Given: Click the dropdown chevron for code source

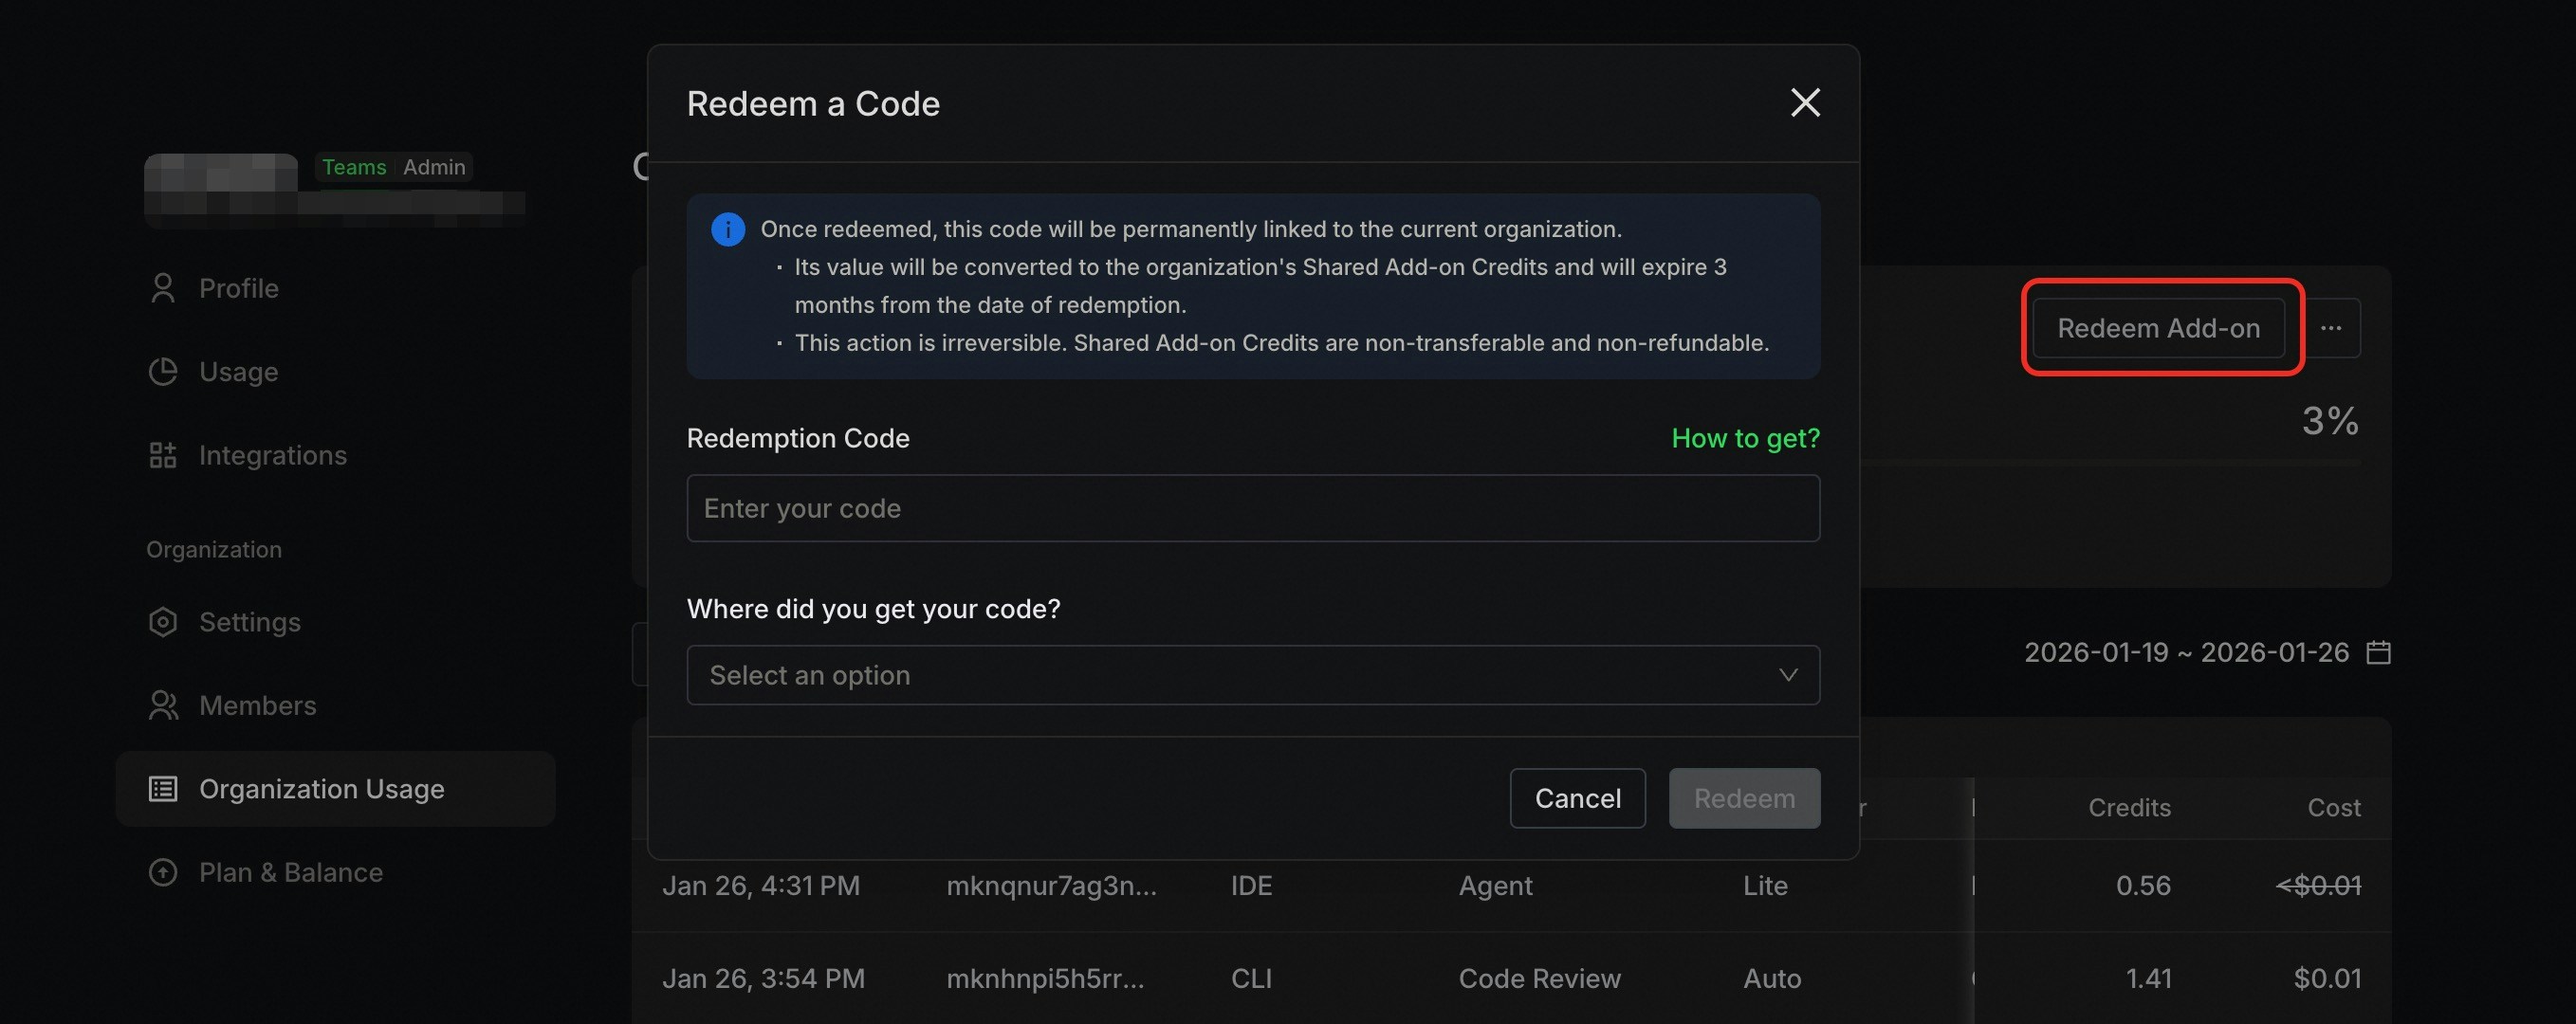Looking at the screenshot, I should 1788,675.
